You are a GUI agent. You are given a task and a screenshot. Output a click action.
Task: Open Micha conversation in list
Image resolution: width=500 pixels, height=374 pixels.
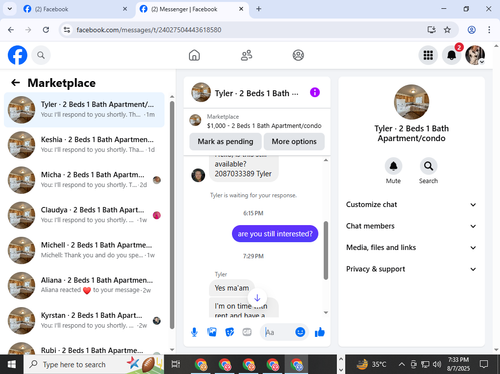(x=84, y=180)
